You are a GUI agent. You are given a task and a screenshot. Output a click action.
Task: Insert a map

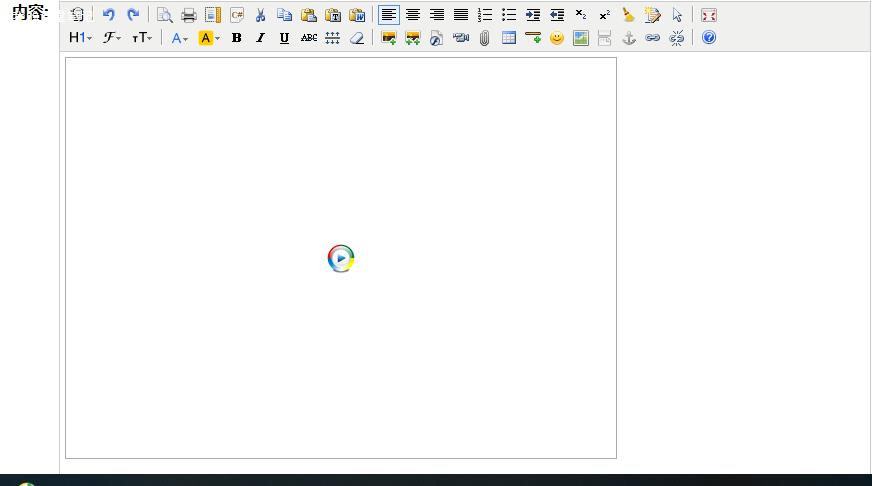coord(581,38)
